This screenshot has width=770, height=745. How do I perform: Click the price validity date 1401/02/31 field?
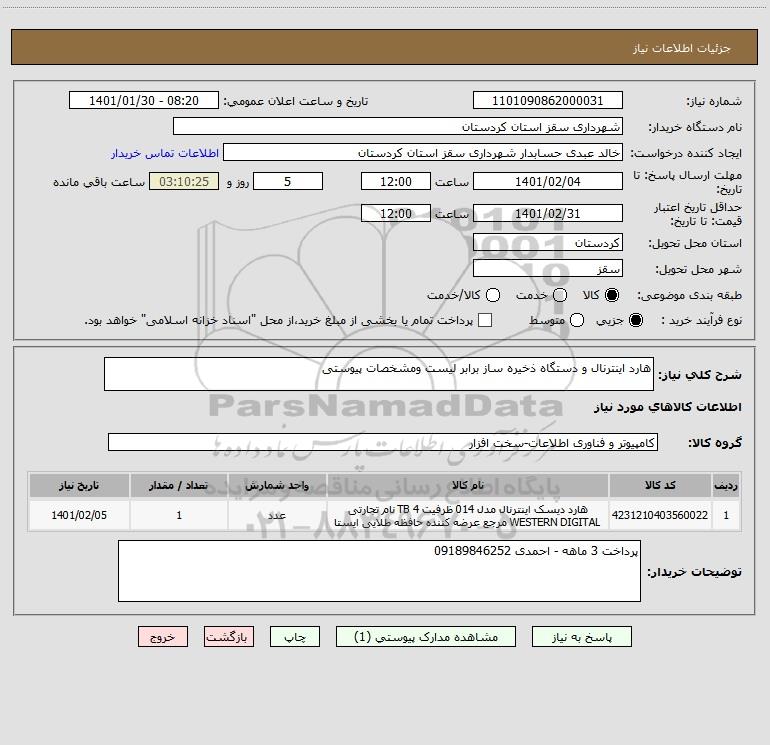tap(548, 213)
